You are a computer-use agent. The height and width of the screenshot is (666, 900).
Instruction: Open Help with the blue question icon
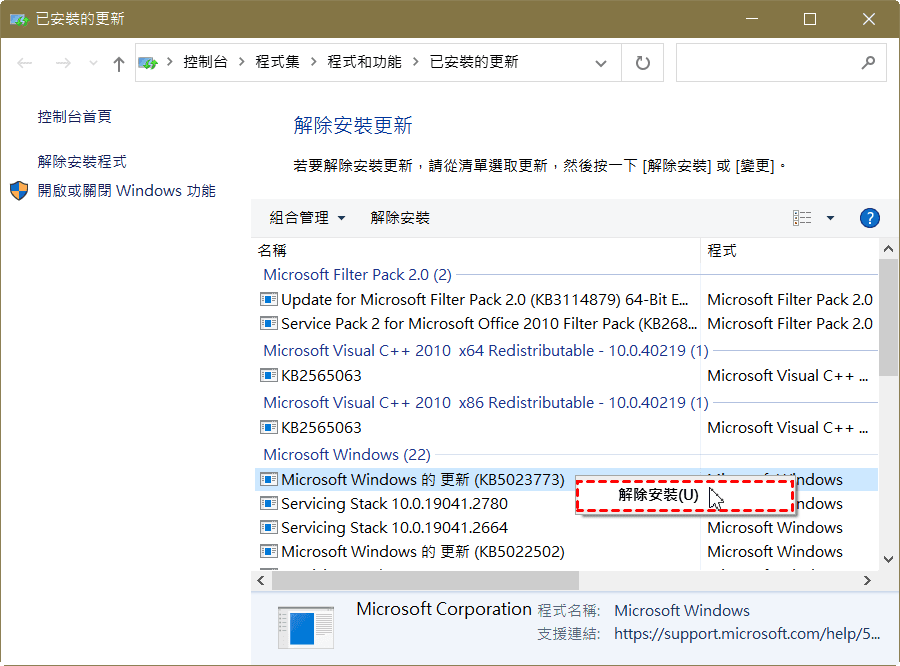pyautogui.click(x=870, y=218)
